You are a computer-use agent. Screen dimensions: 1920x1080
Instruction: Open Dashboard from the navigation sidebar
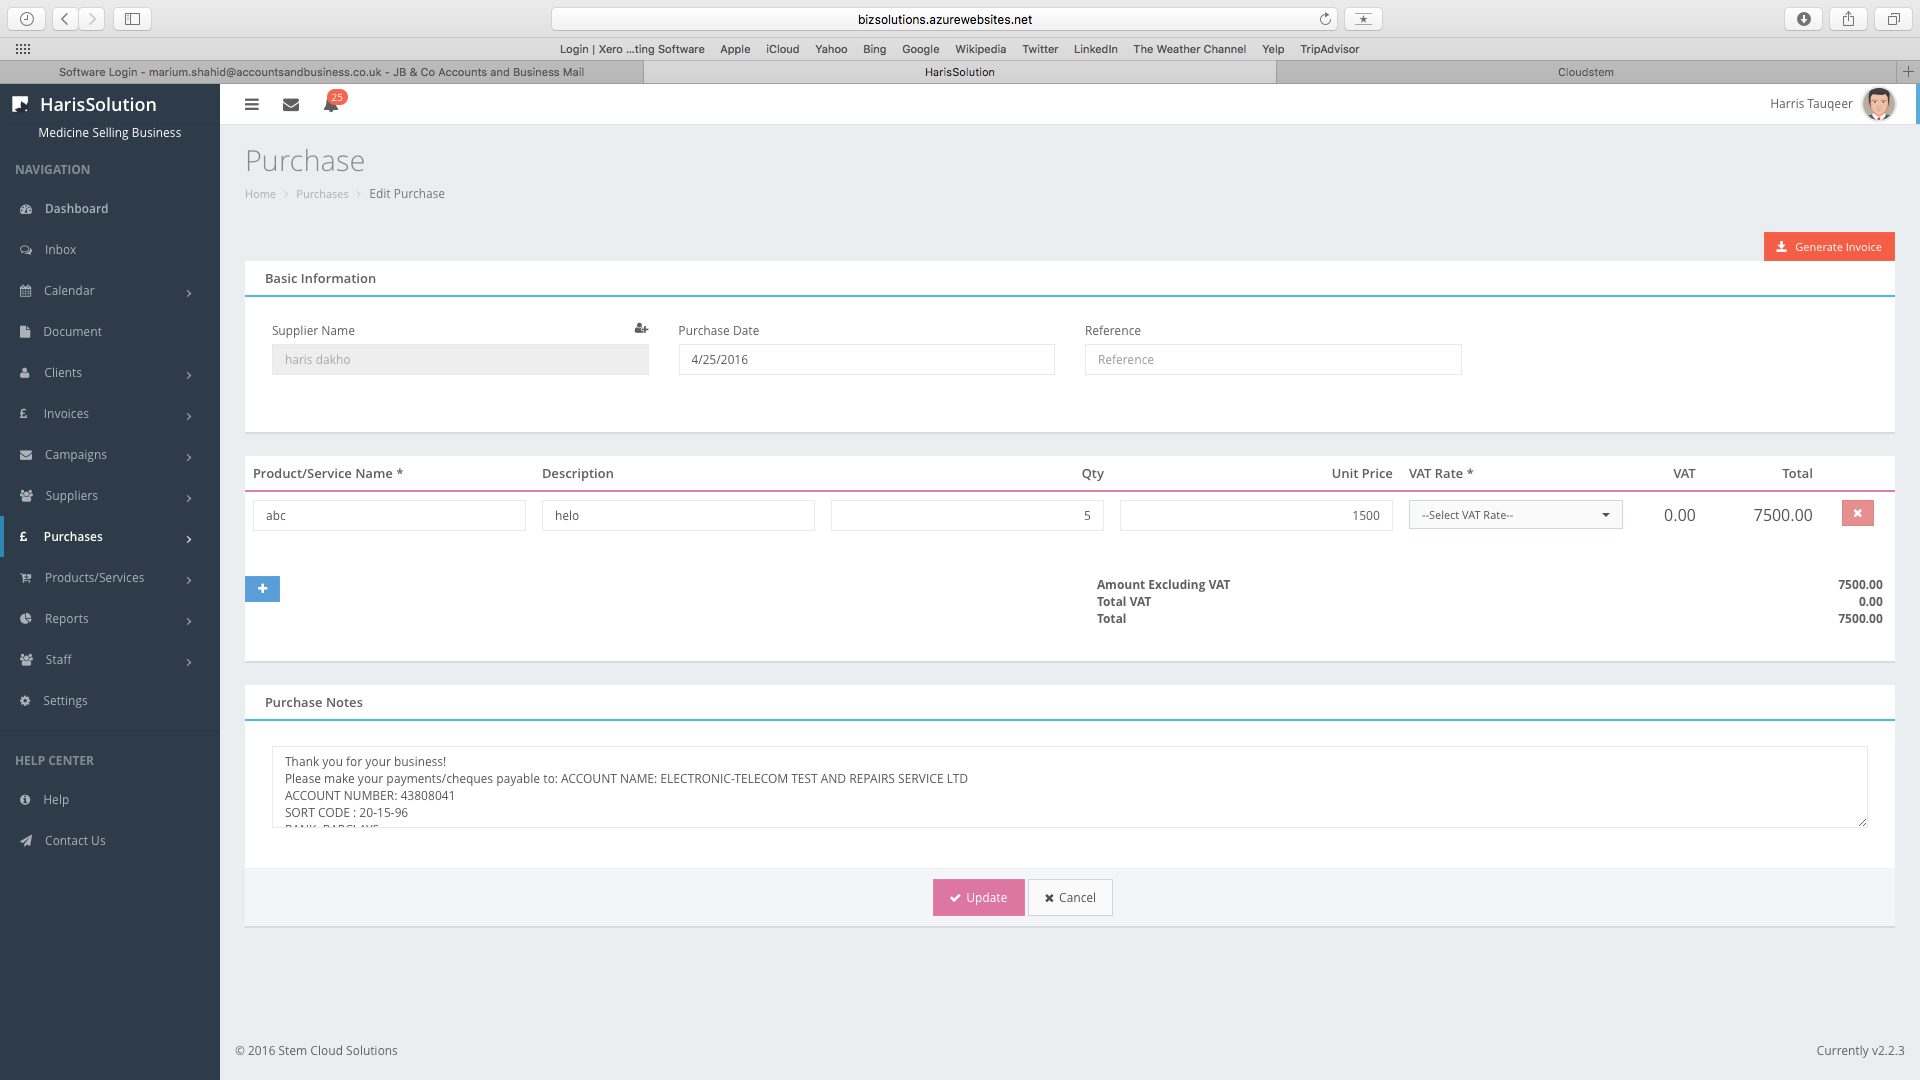tap(76, 209)
